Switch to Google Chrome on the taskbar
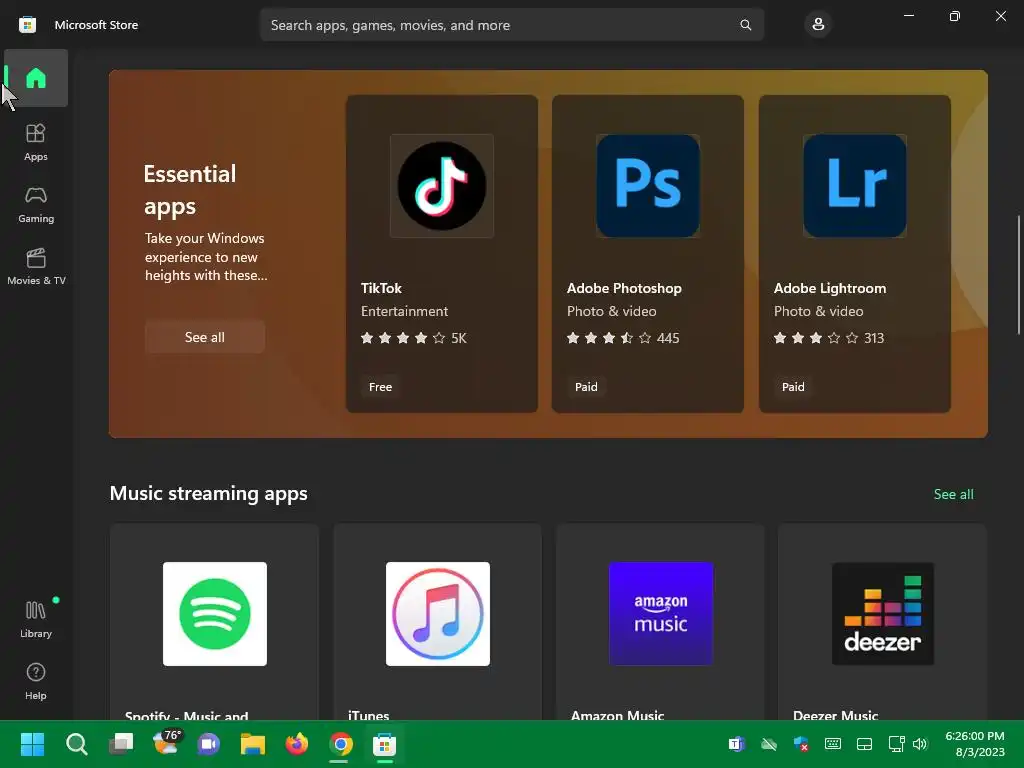This screenshot has width=1024, height=768. click(x=340, y=744)
